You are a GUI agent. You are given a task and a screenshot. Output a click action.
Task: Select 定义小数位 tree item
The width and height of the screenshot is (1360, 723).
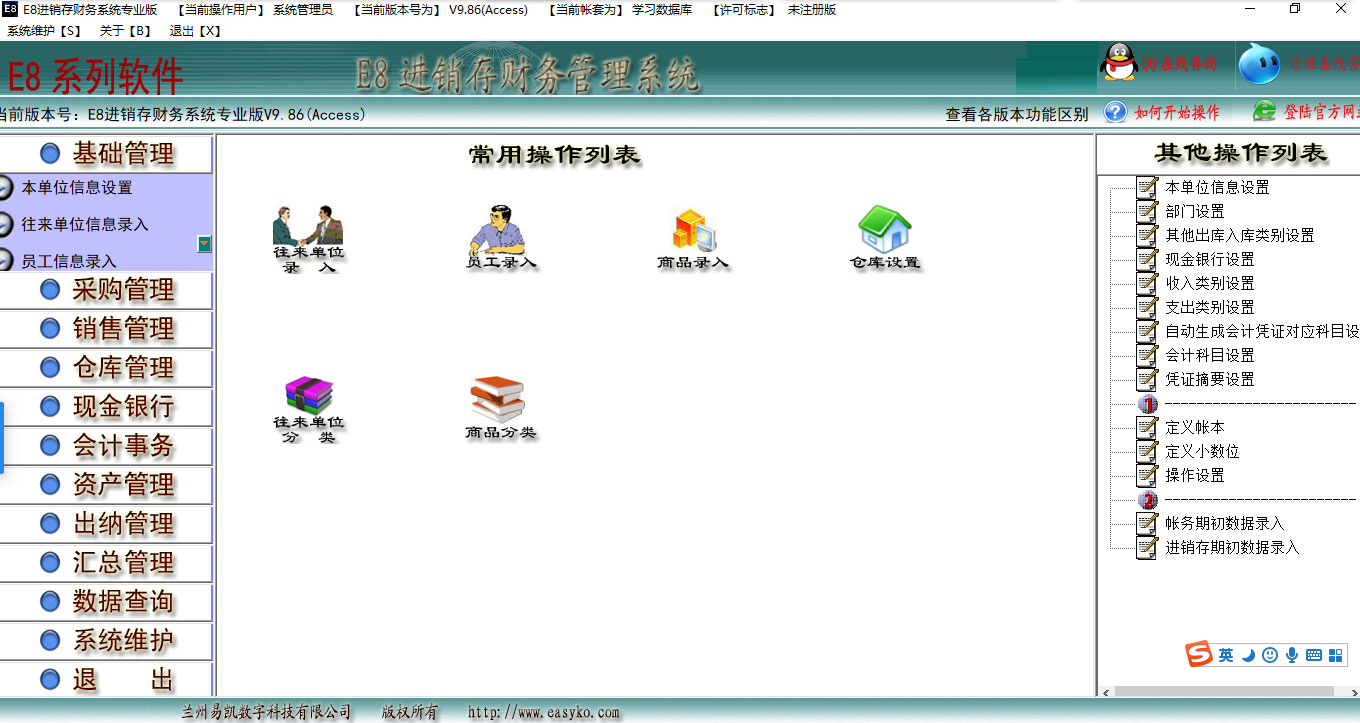coord(1203,451)
